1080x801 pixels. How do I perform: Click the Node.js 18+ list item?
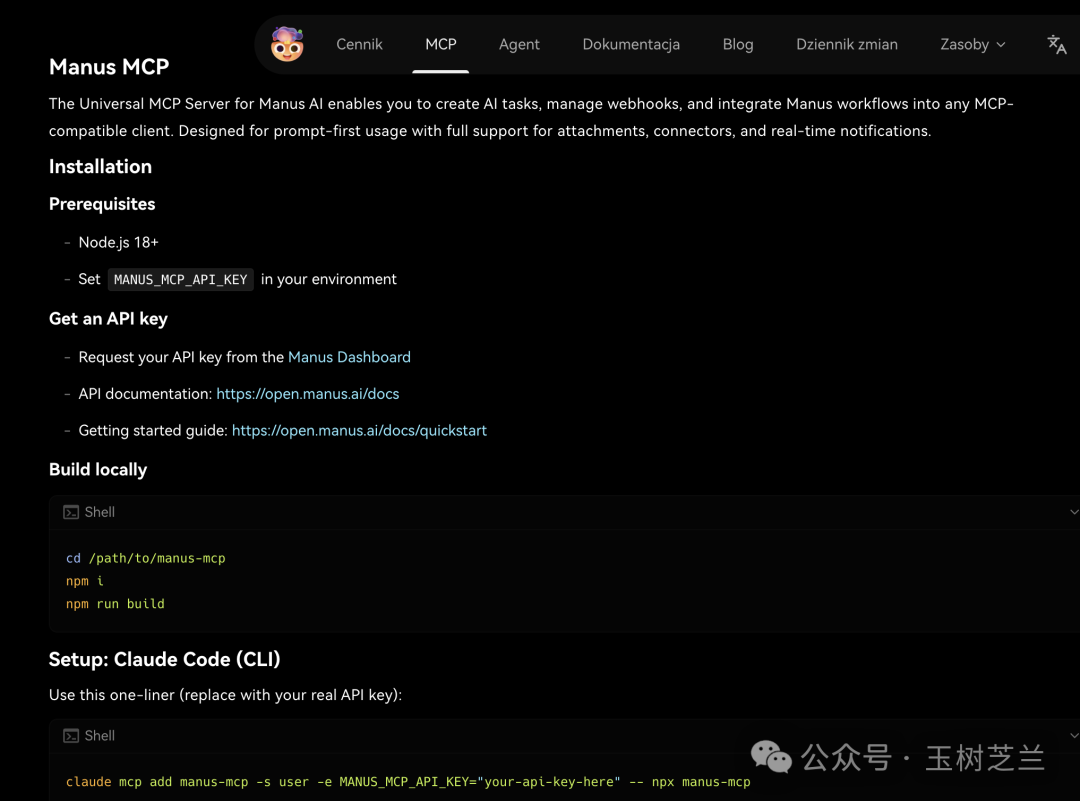(118, 242)
